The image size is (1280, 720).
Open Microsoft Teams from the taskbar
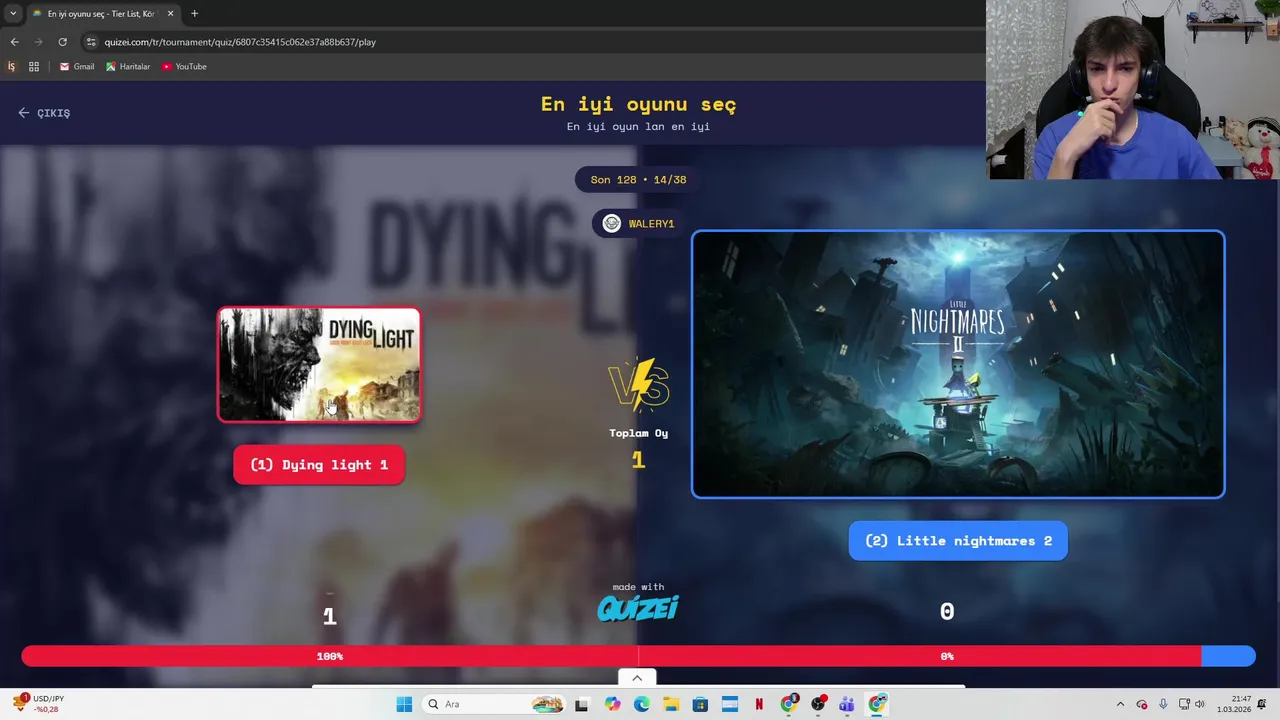point(847,704)
